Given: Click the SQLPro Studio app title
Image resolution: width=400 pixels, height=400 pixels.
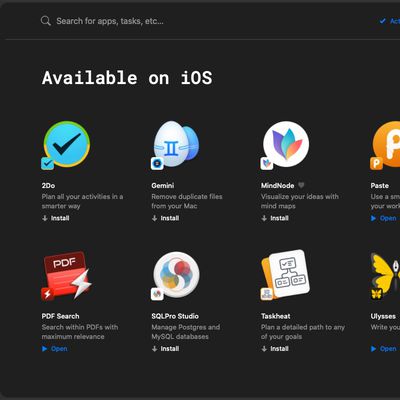Looking at the screenshot, I should (175, 316).
